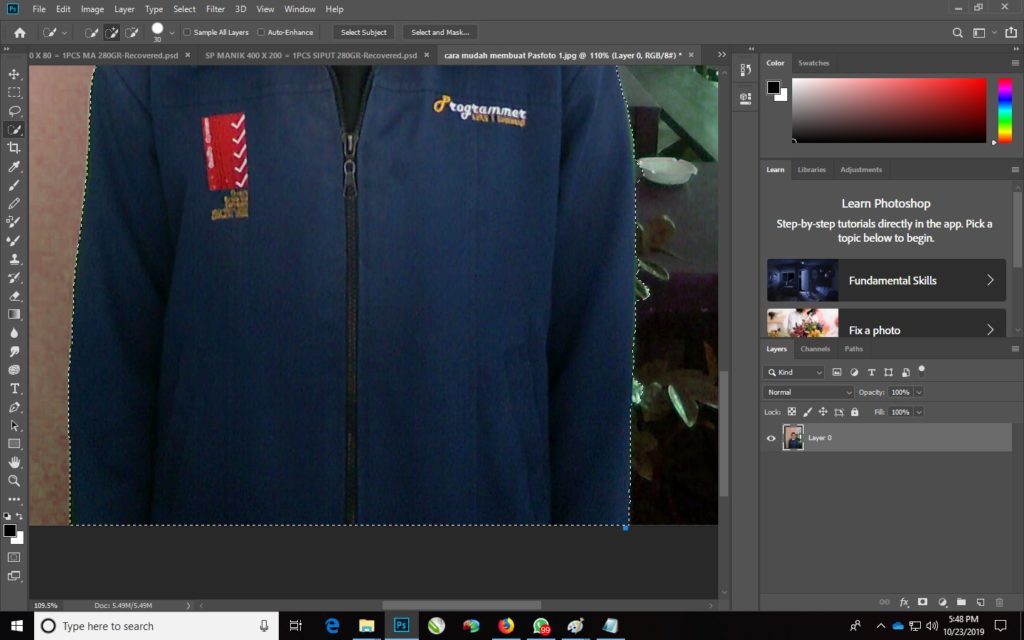Viewport: 1024px width, 640px height.
Task: Switch to the Swatches tab
Action: (x=814, y=63)
